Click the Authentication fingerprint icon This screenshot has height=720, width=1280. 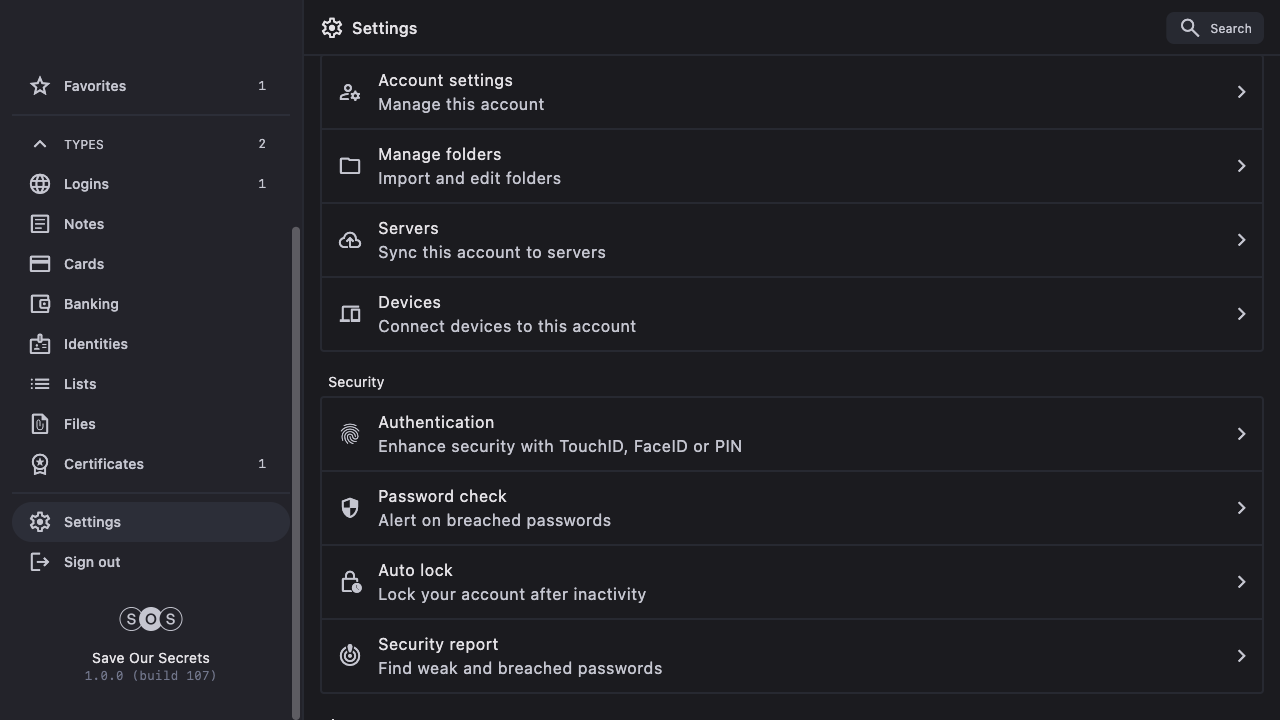click(x=350, y=434)
